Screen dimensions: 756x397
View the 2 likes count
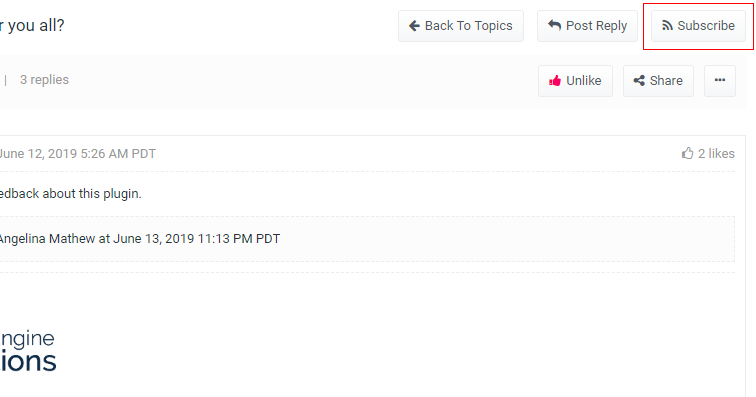(716, 153)
